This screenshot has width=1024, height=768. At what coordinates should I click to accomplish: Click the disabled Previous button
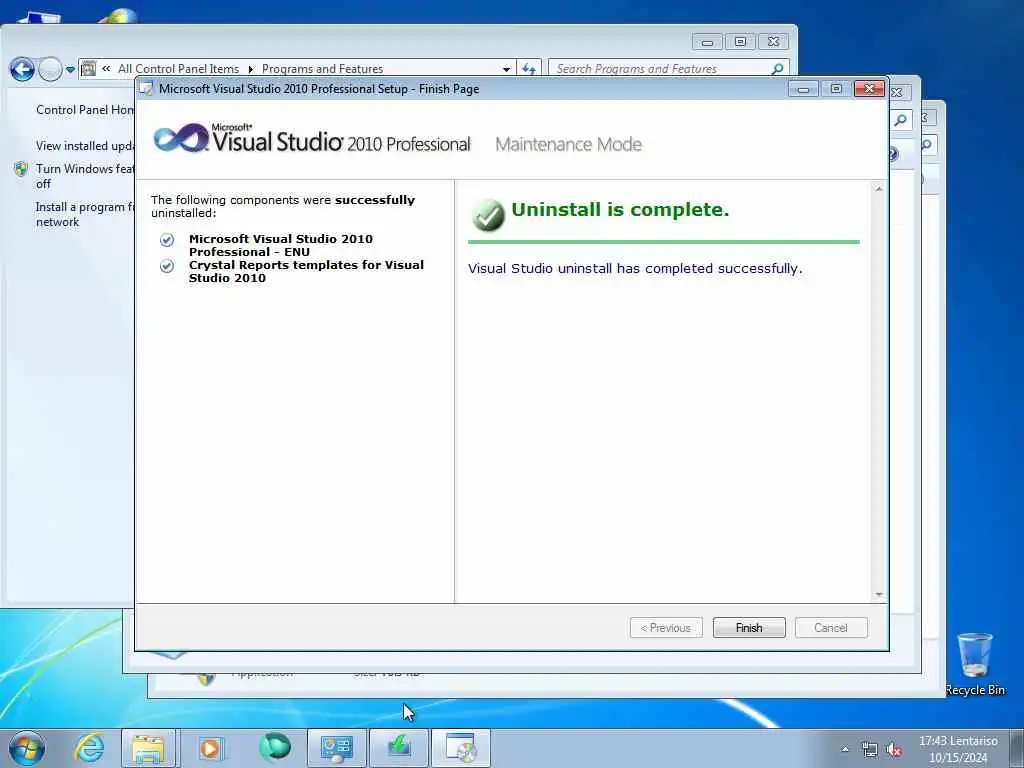click(666, 628)
